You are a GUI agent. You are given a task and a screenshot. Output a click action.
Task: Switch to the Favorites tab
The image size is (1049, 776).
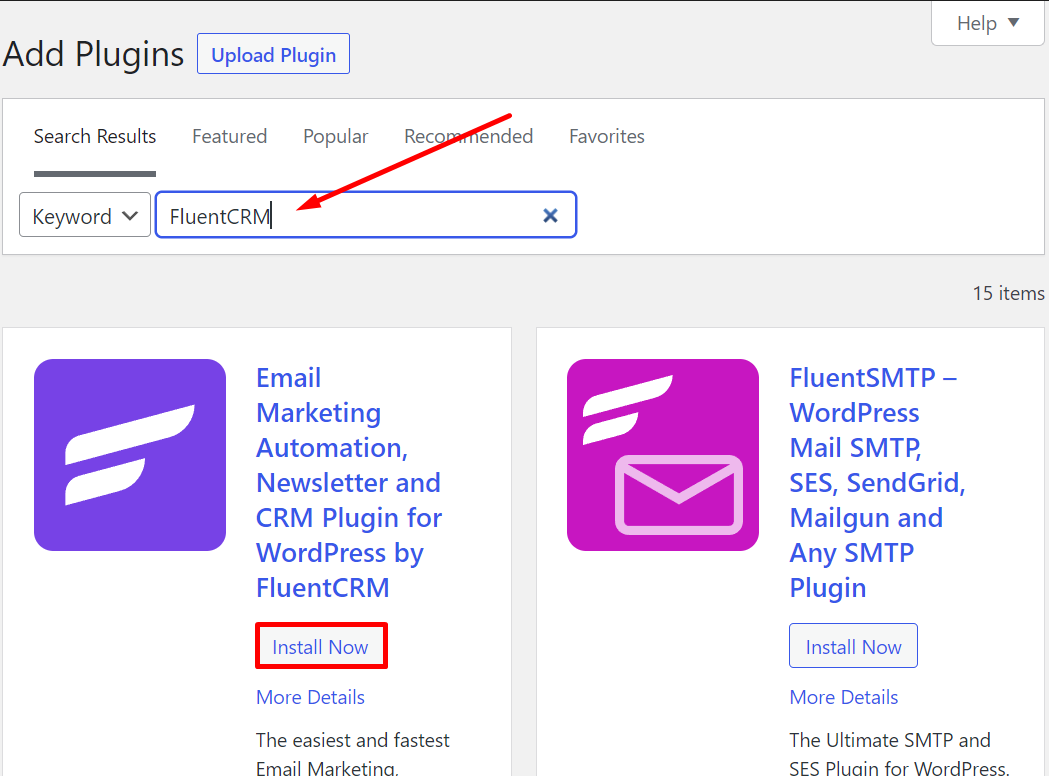click(x=607, y=136)
